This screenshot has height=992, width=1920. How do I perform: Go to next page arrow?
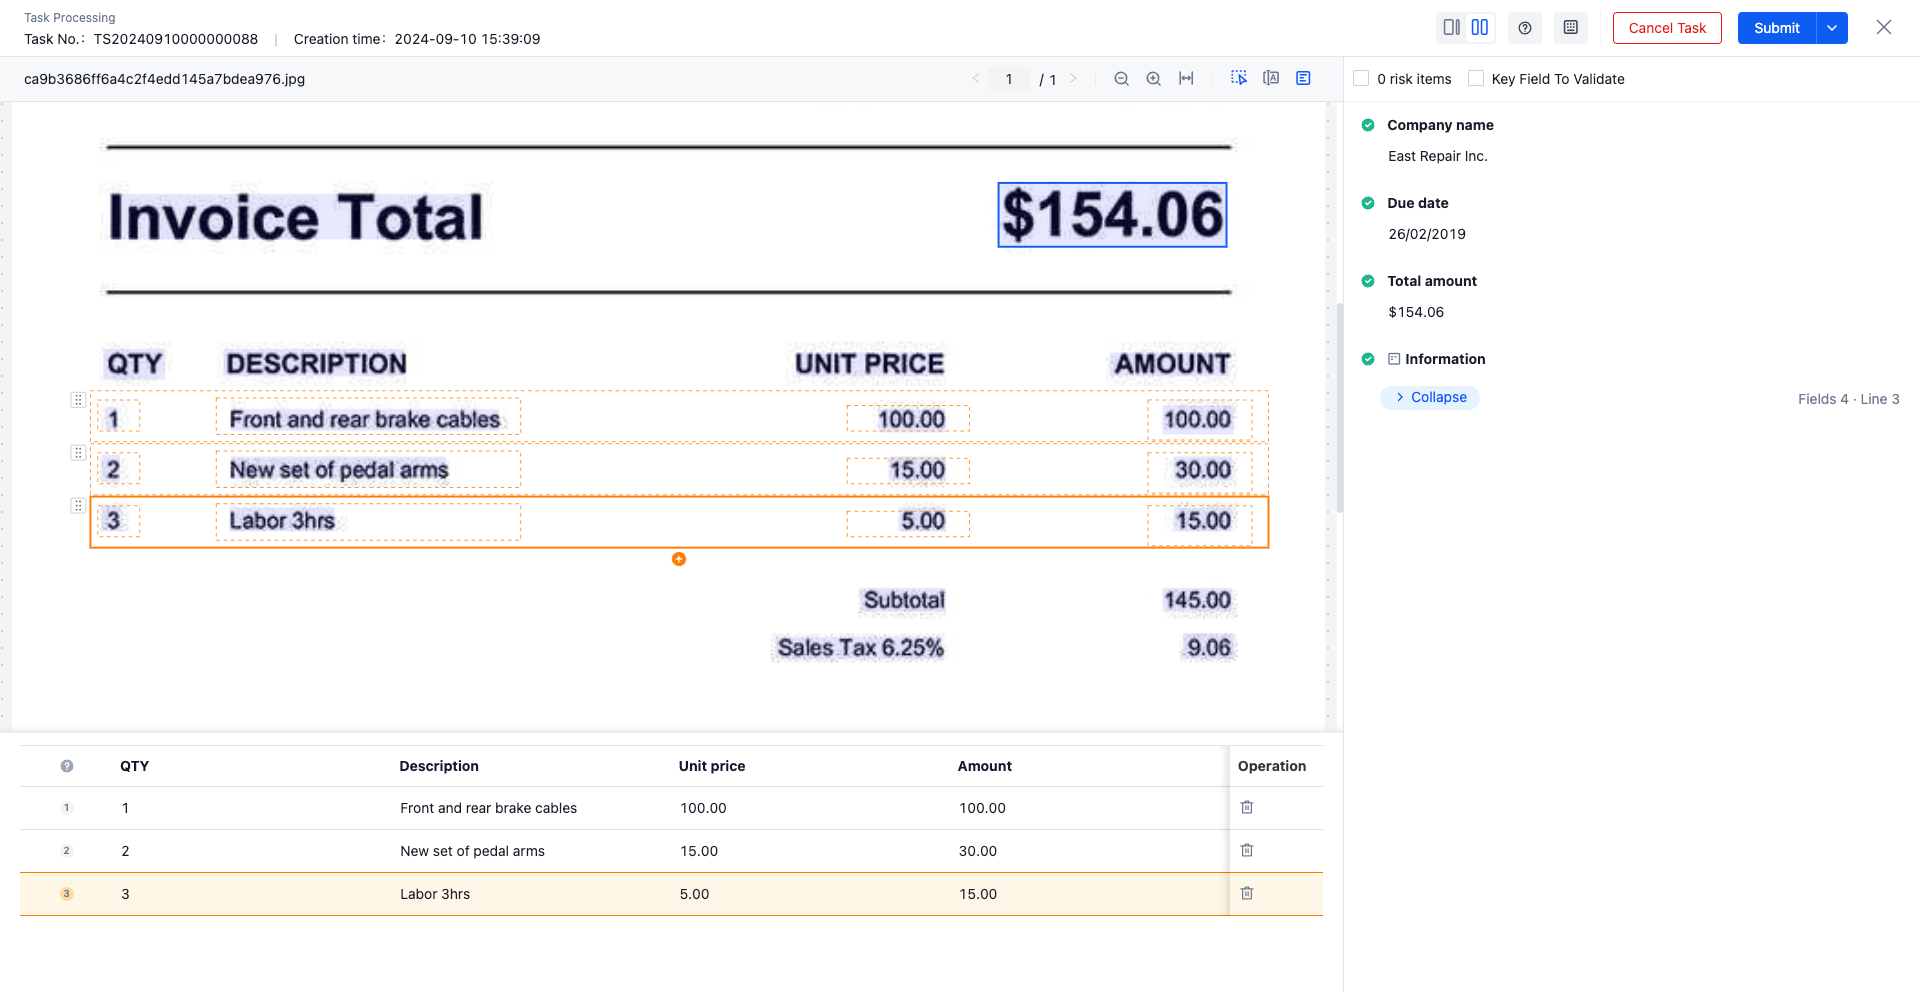[x=1073, y=79]
